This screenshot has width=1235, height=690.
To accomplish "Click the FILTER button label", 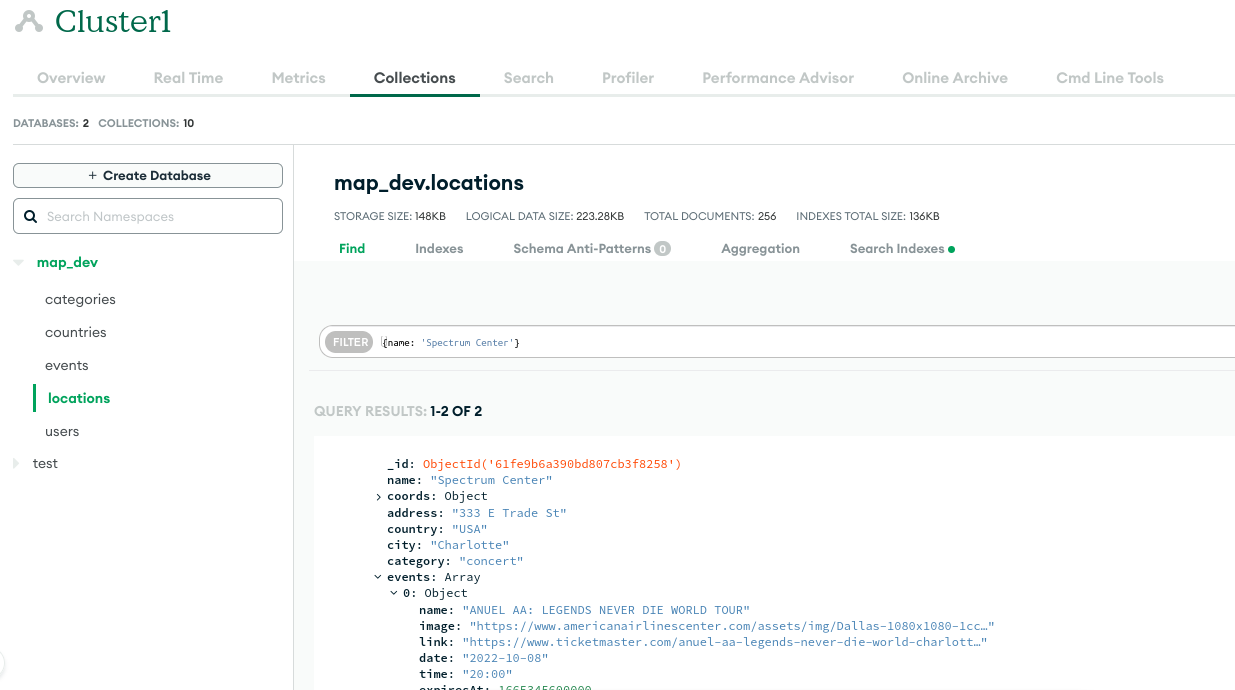I will tap(350, 342).
